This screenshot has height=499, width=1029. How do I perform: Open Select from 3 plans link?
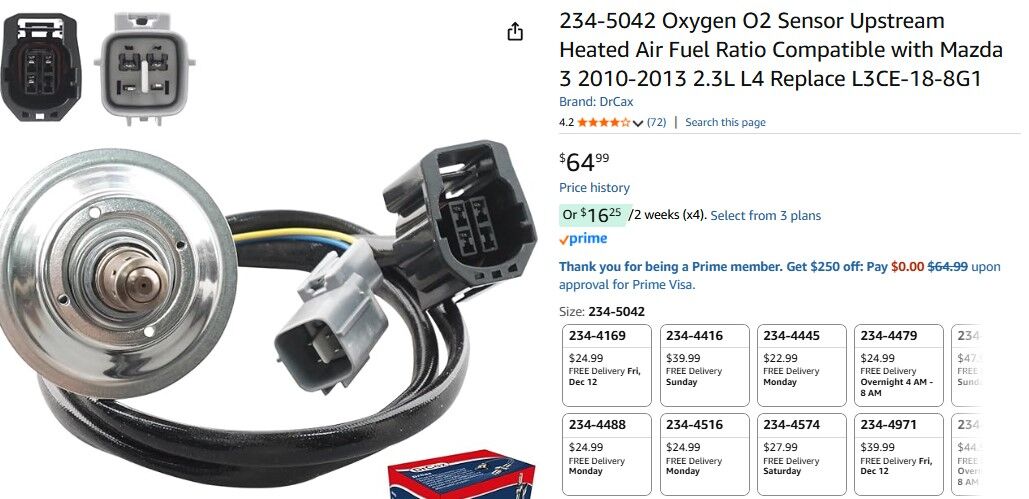(x=765, y=215)
